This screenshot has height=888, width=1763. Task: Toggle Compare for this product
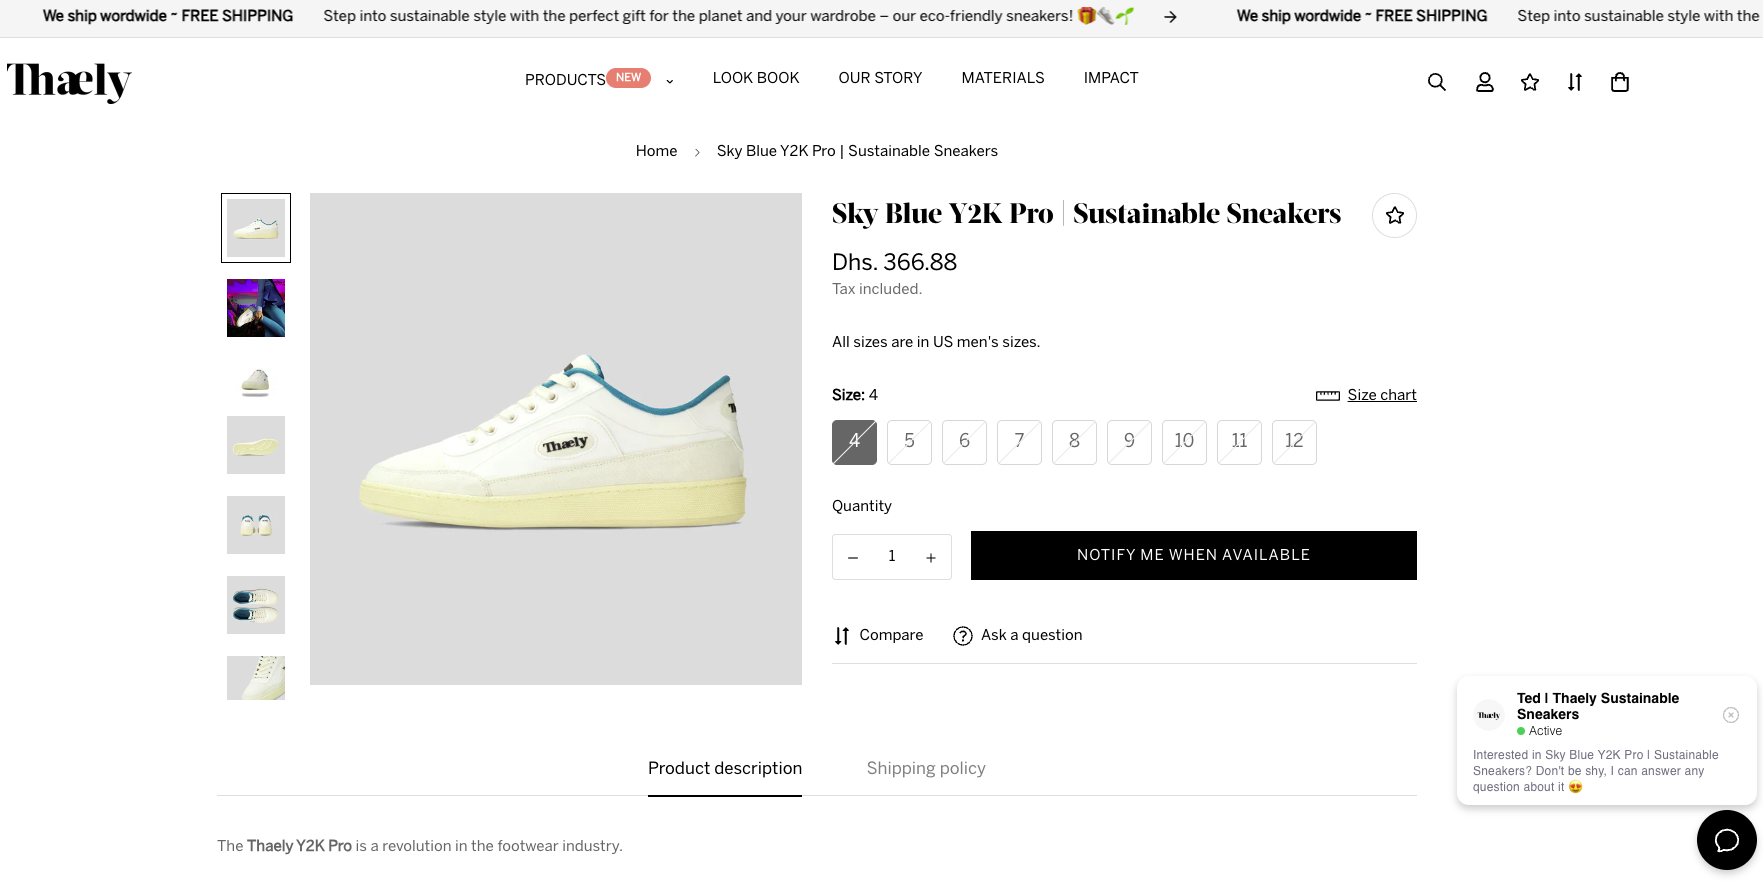click(877, 635)
